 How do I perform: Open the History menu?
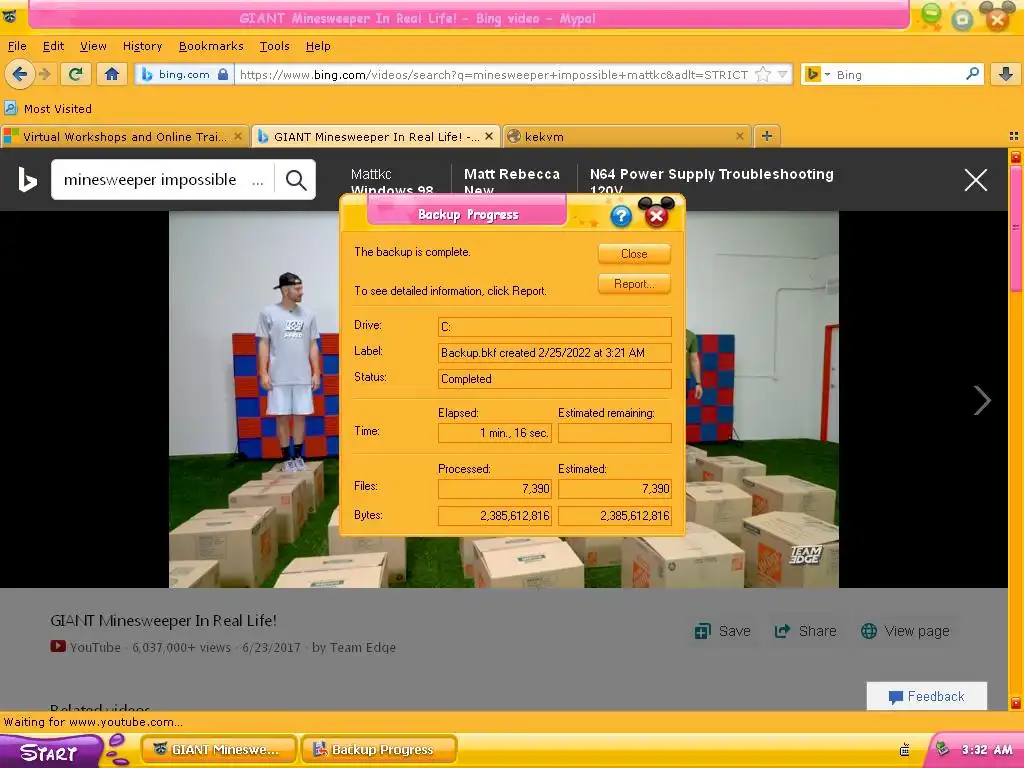point(142,46)
